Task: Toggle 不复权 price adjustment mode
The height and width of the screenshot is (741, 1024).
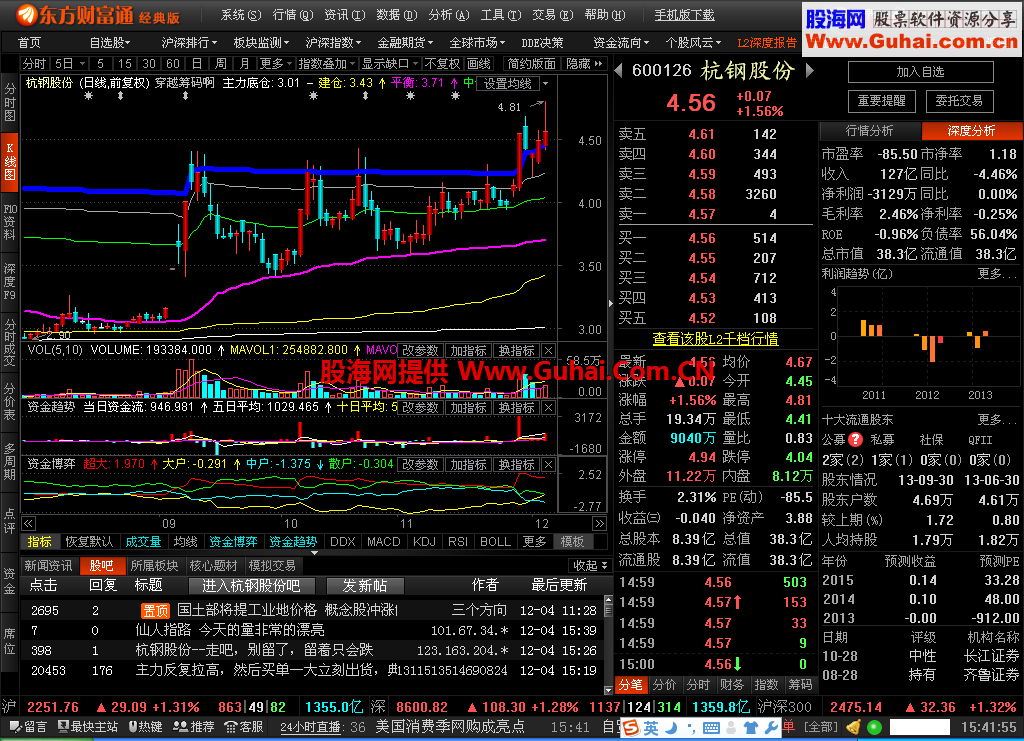Action: point(436,63)
